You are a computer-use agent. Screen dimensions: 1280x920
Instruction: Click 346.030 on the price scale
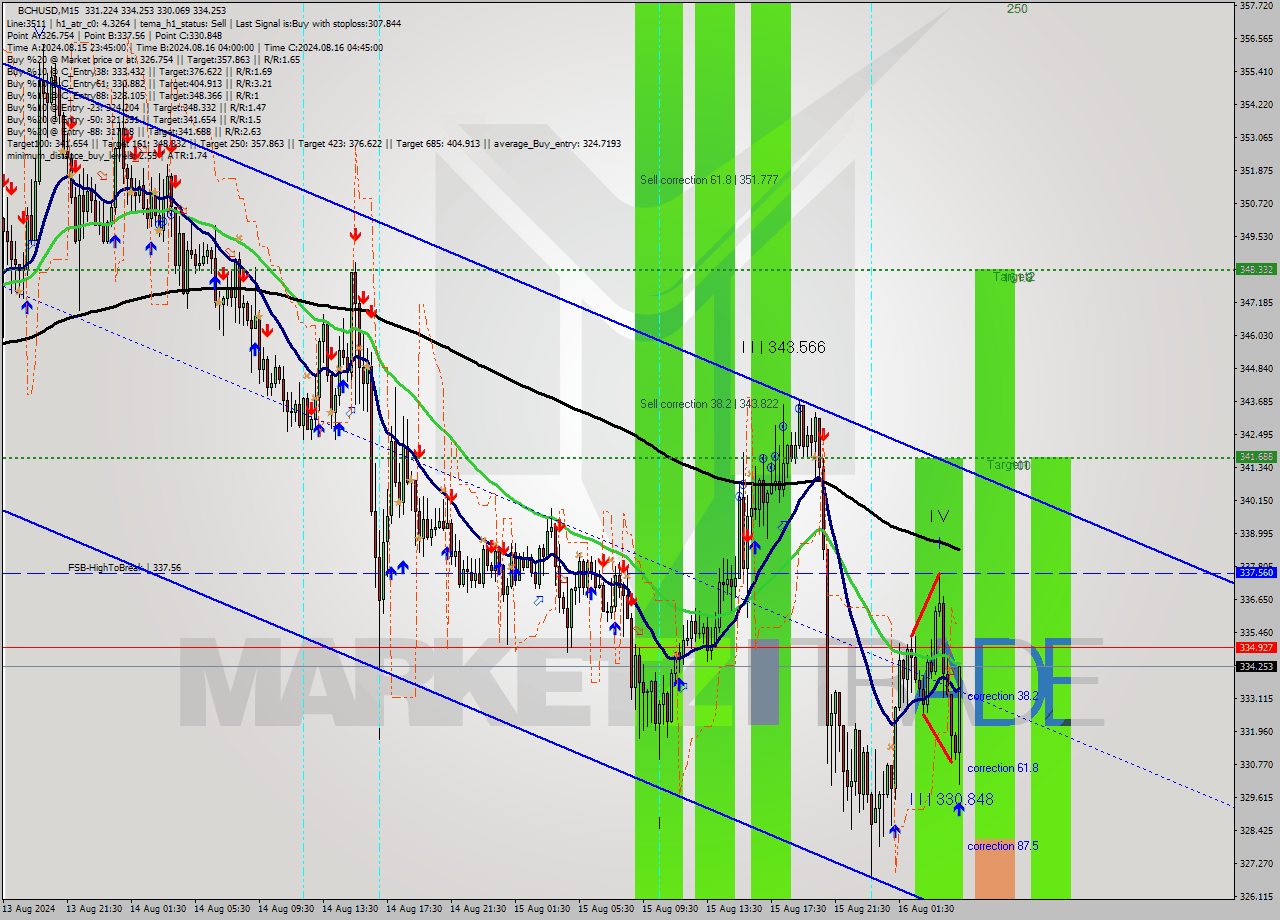[1256, 336]
